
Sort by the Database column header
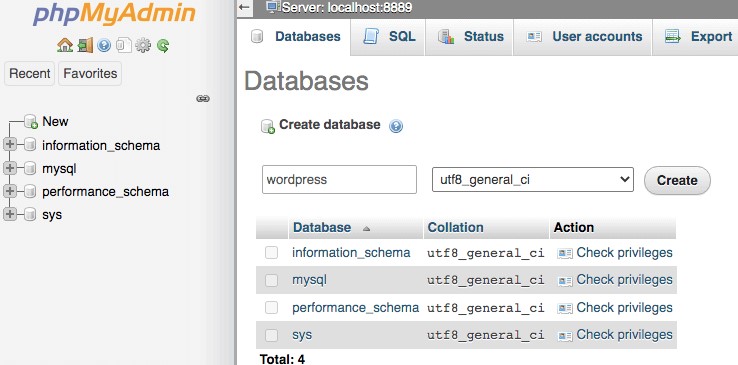coord(322,228)
